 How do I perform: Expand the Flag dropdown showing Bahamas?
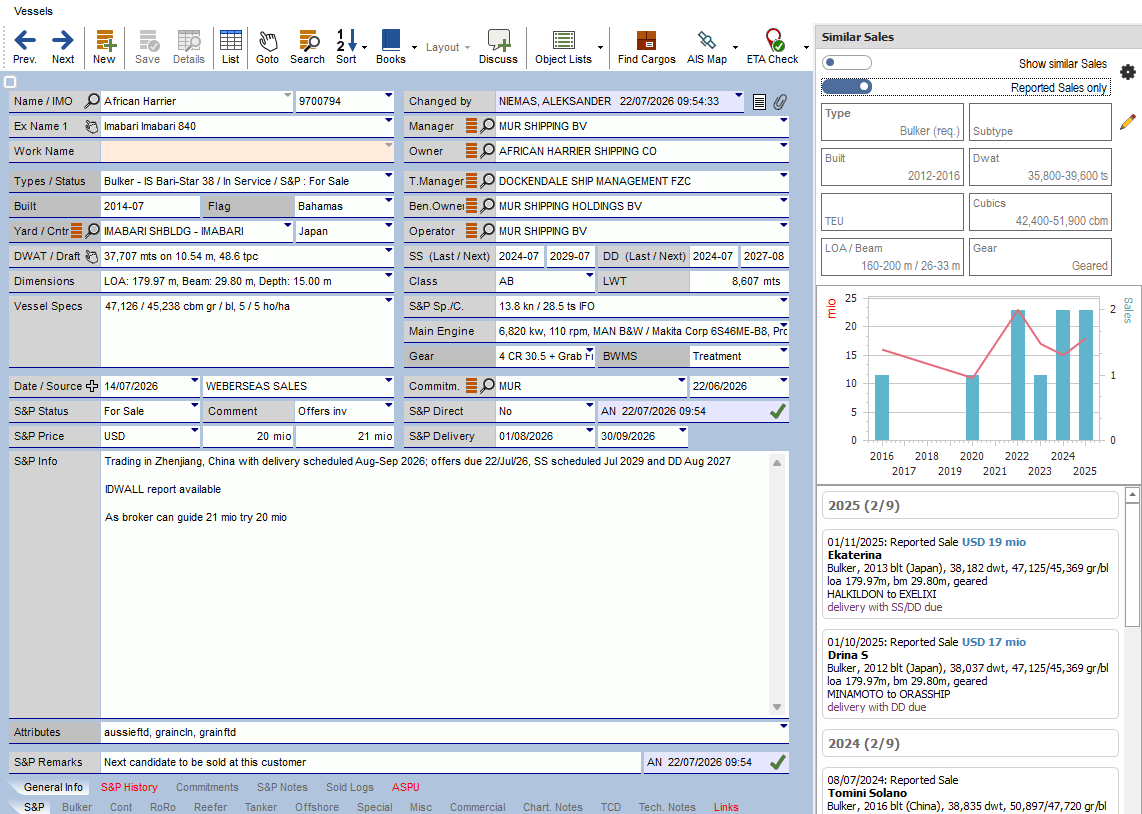tap(388, 201)
